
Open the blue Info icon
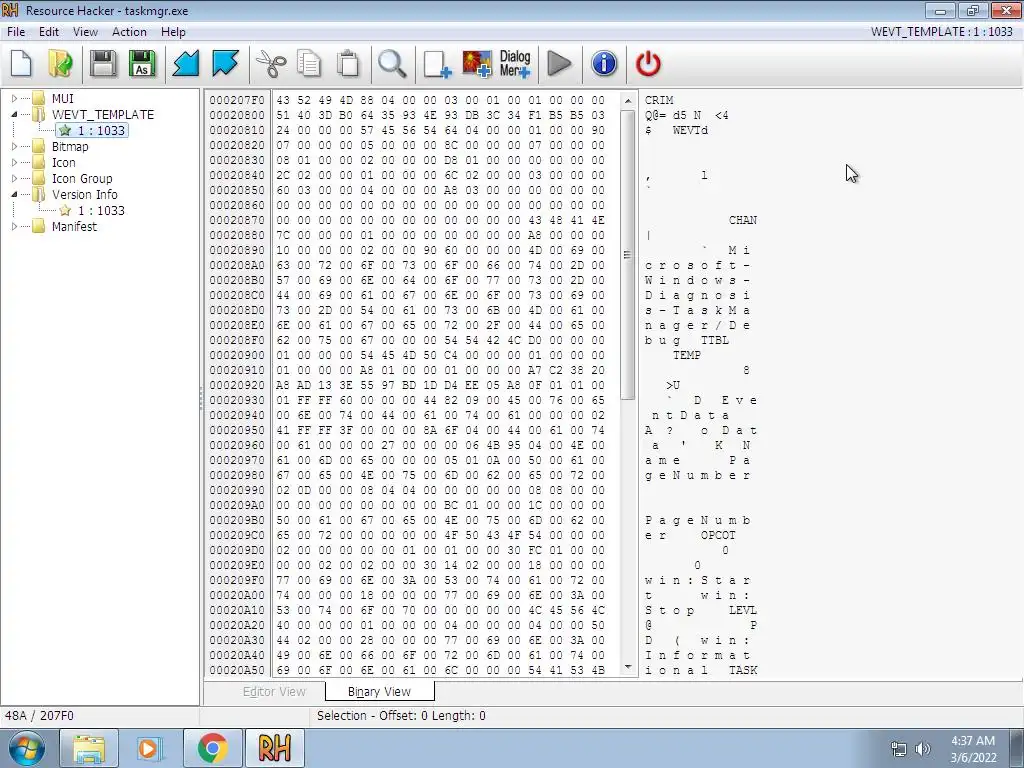coord(604,64)
